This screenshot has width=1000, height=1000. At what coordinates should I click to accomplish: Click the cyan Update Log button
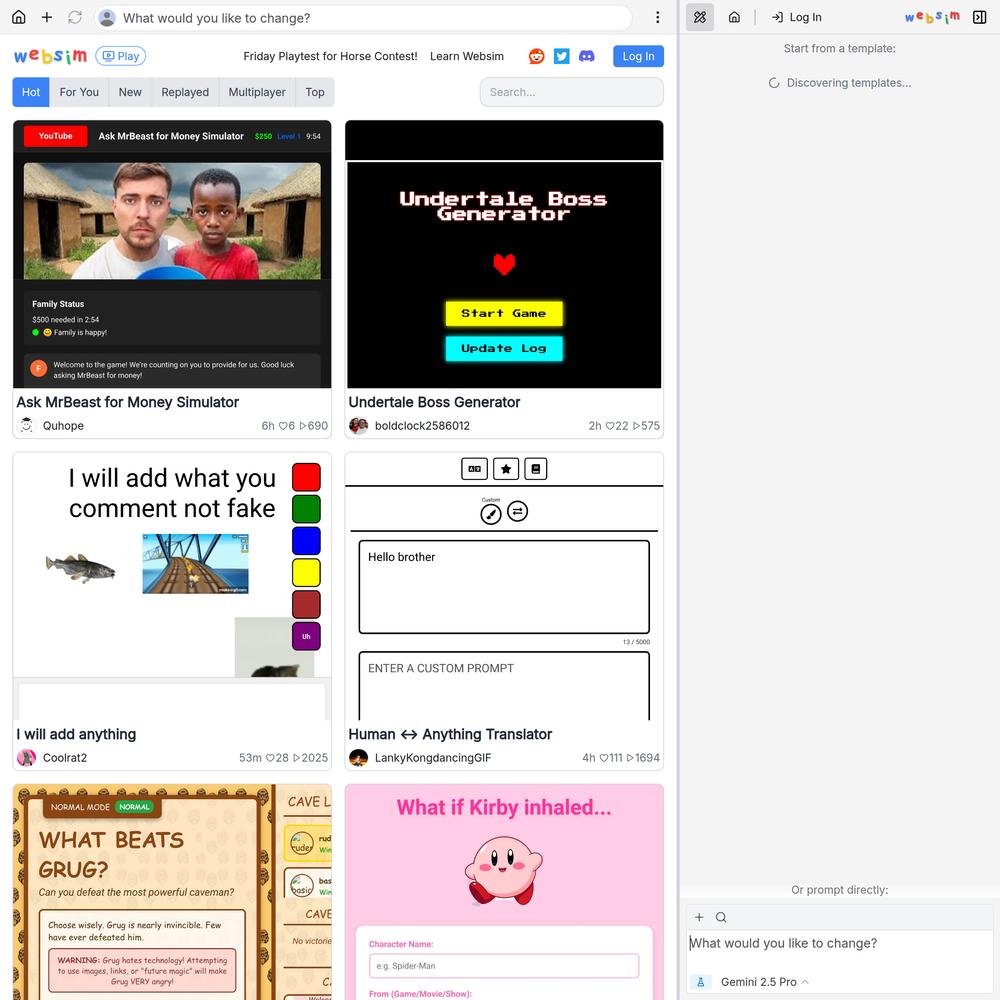(x=504, y=348)
